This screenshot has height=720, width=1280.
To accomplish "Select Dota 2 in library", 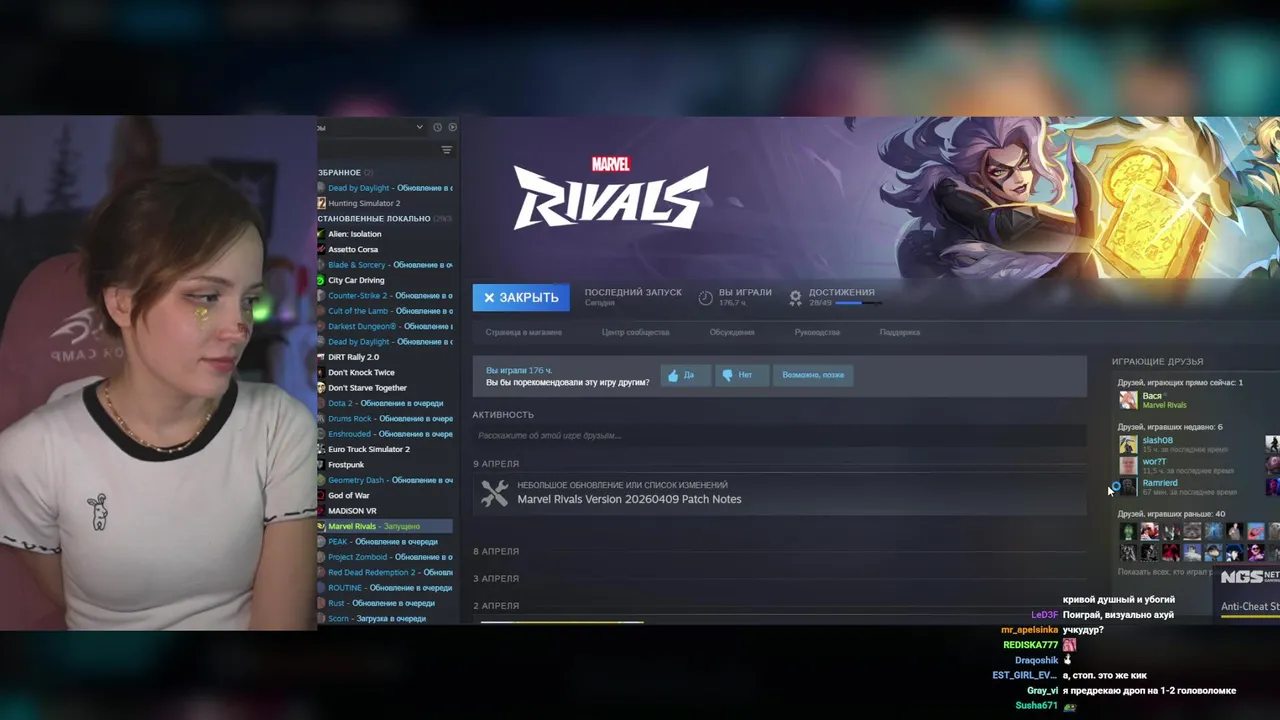I will click(385, 403).
